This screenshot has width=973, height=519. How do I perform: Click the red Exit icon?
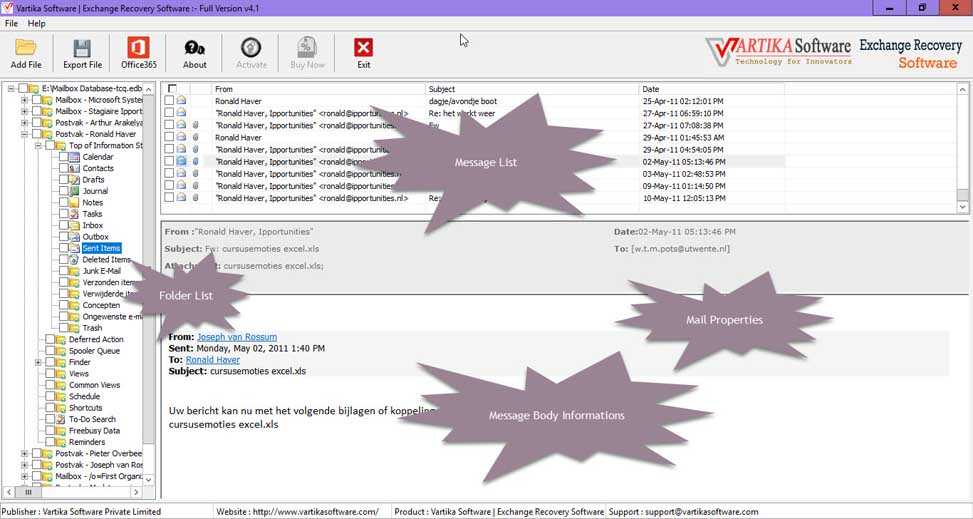pos(363,48)
